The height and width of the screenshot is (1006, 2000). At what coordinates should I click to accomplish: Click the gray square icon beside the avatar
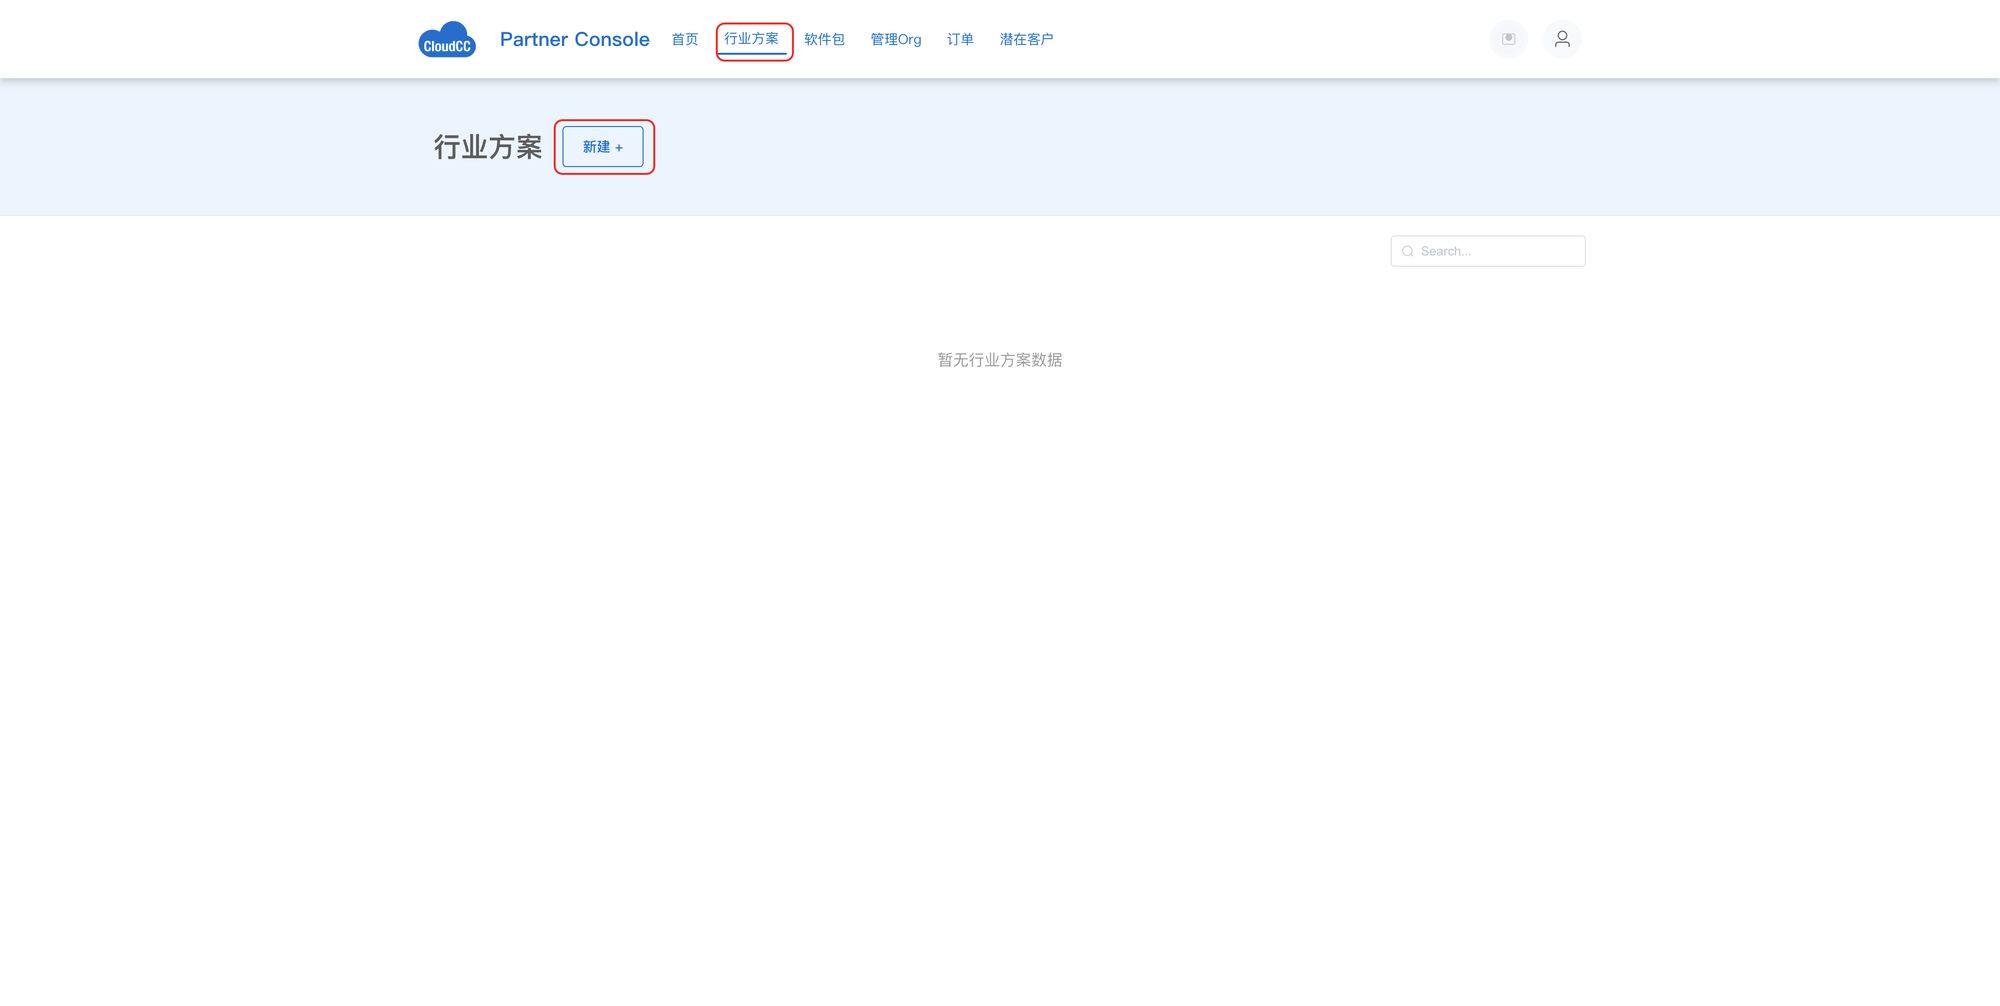[x=1508, y=39]
